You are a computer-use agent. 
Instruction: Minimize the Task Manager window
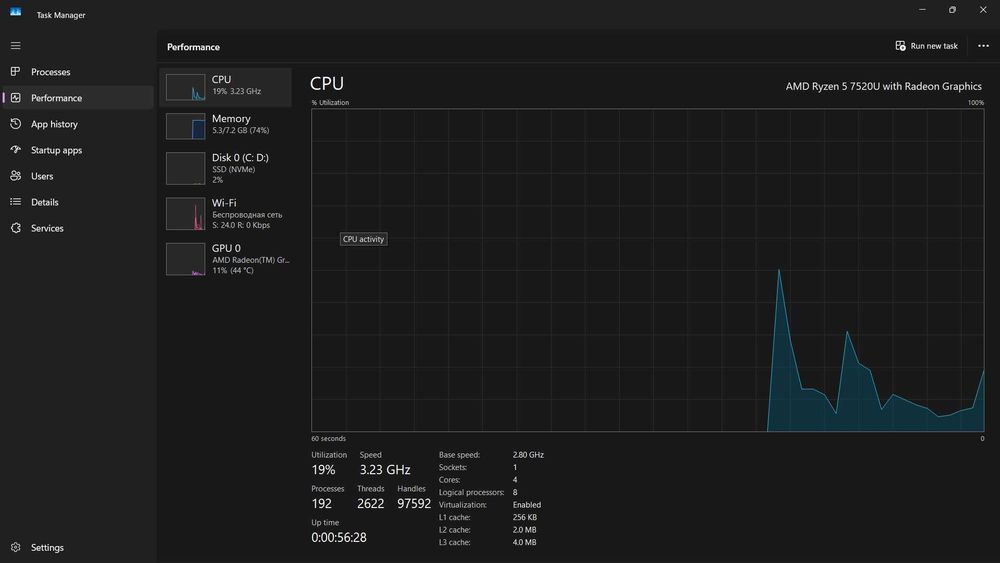[922, 10]
